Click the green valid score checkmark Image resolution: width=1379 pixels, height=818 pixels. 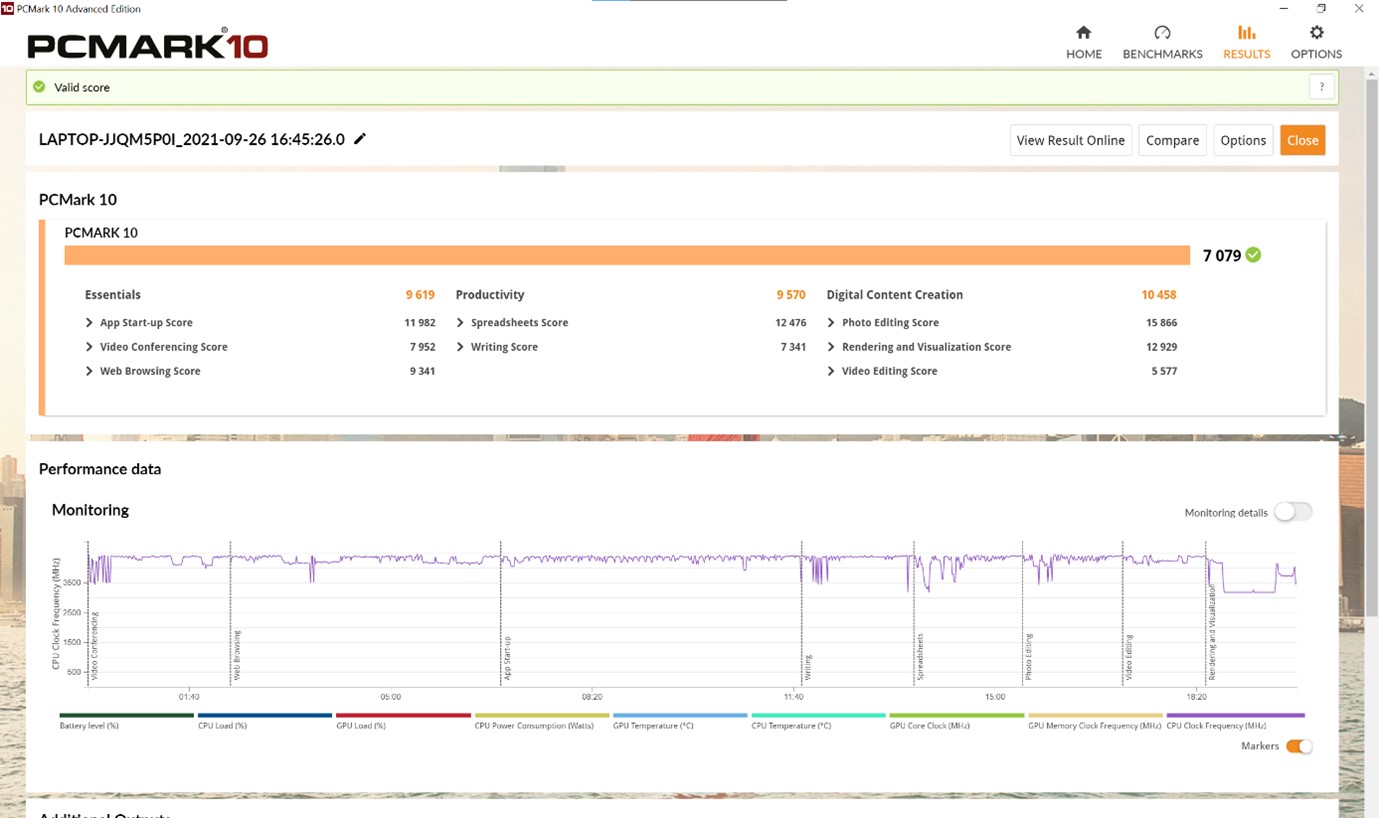(x=39, y=87)
